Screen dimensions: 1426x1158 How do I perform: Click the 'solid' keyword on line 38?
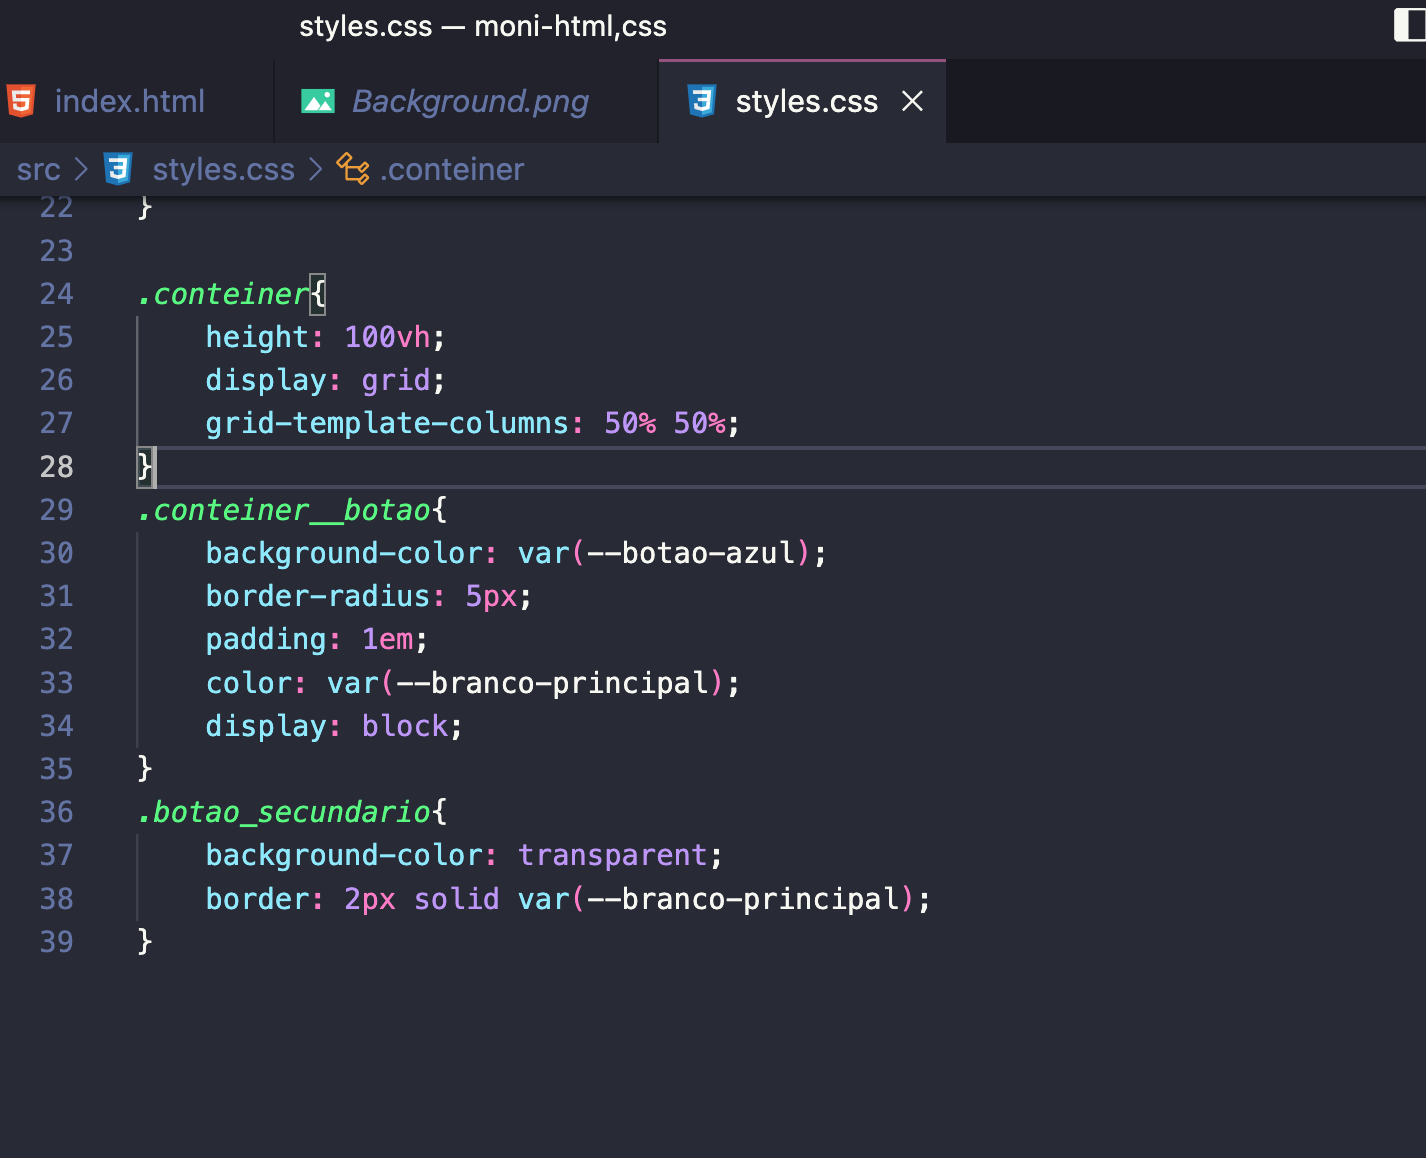pyautogui.click(x=457, y=899)
